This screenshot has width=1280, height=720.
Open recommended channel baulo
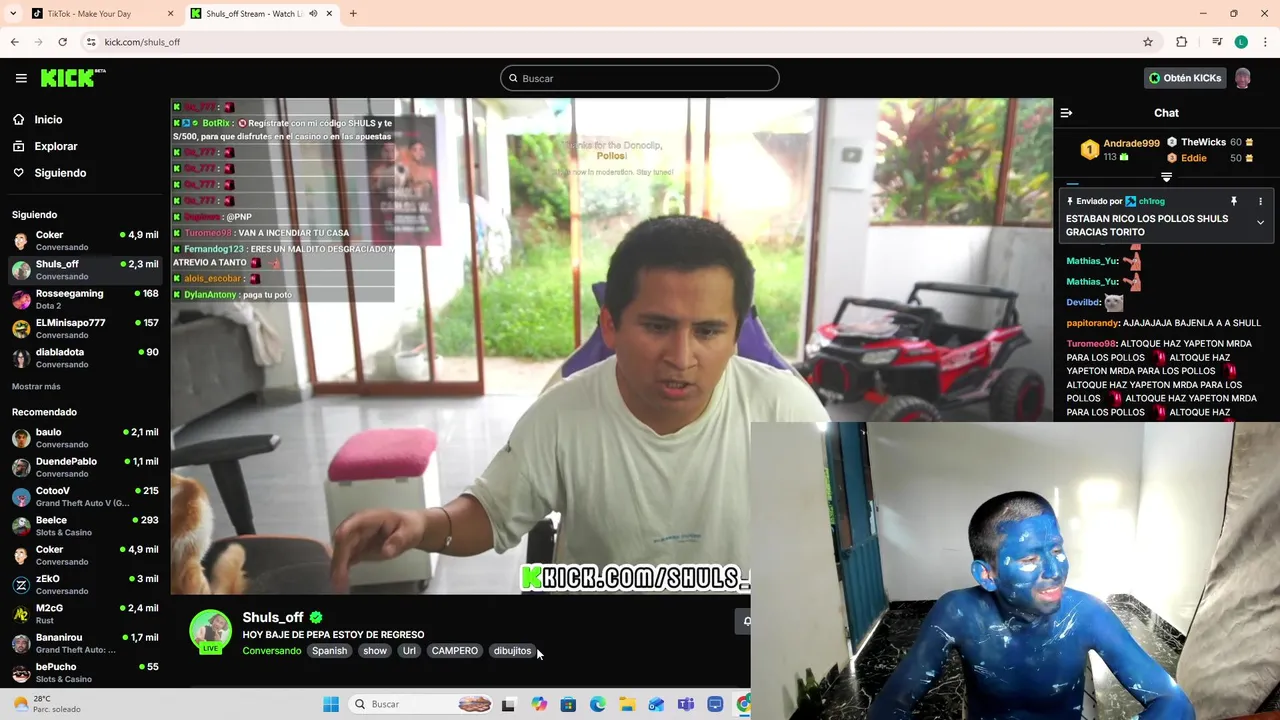click(x=85, y=438)
